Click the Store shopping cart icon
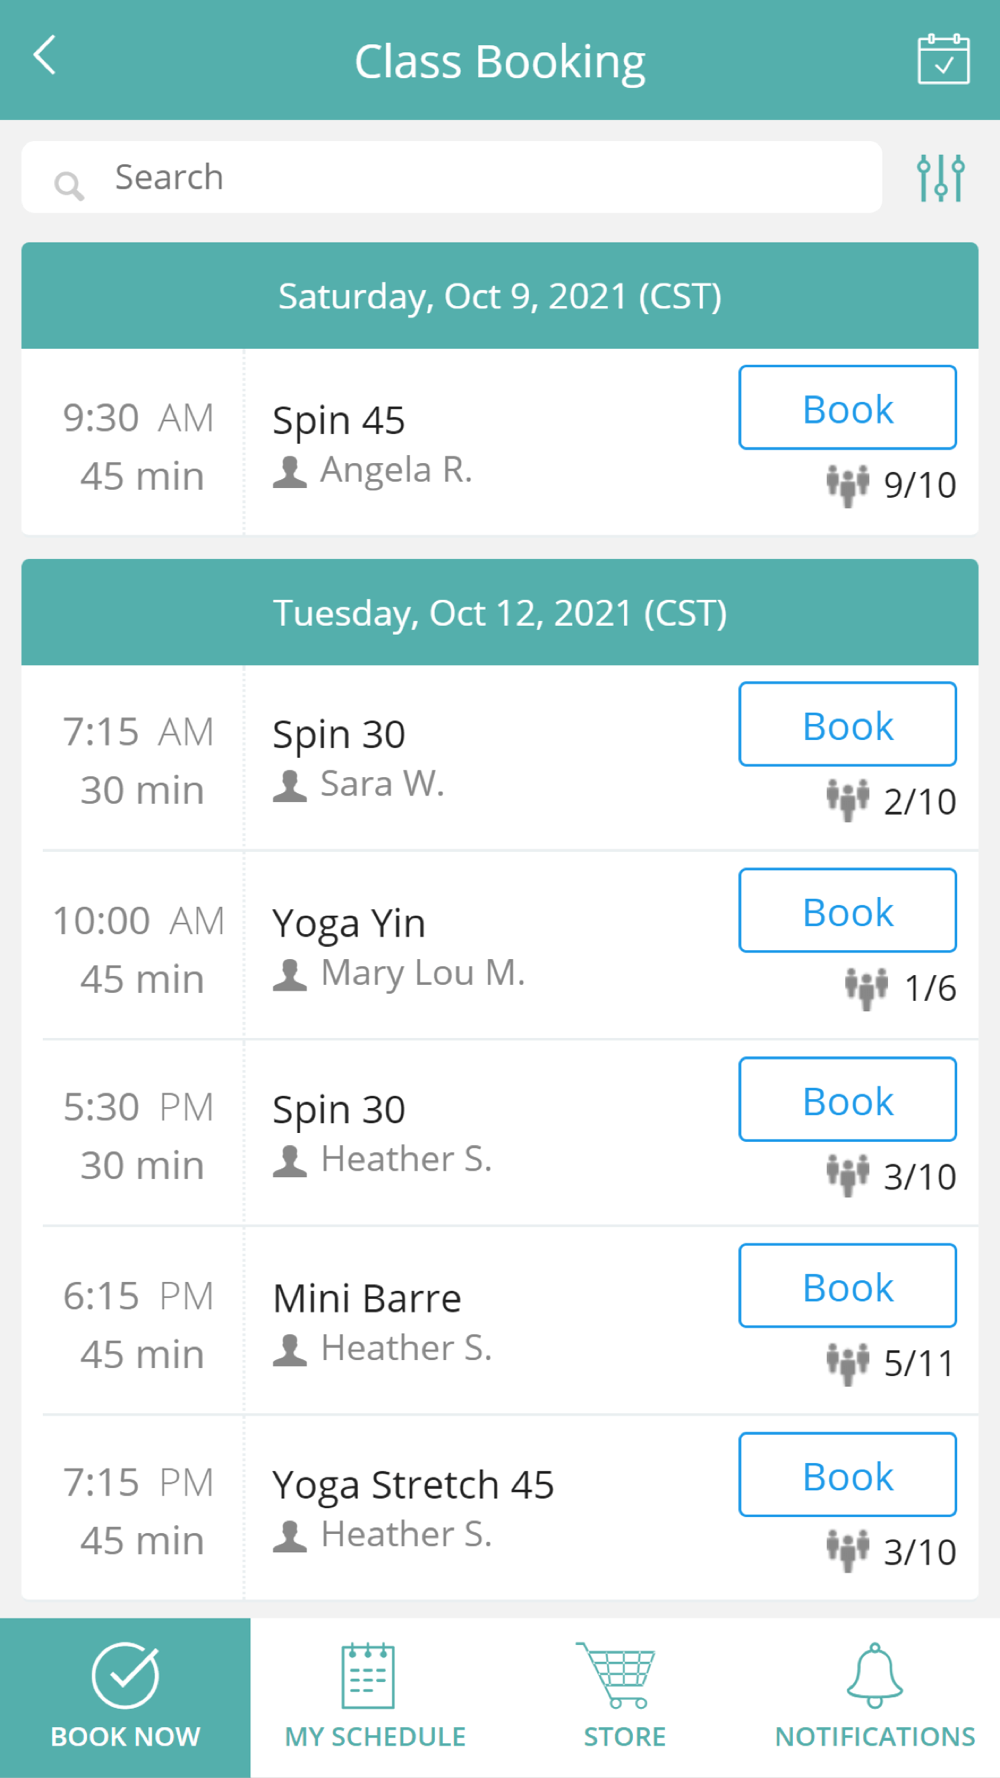The width and height of the screenshot is (1000, 1778). [x=616, y=1675]
